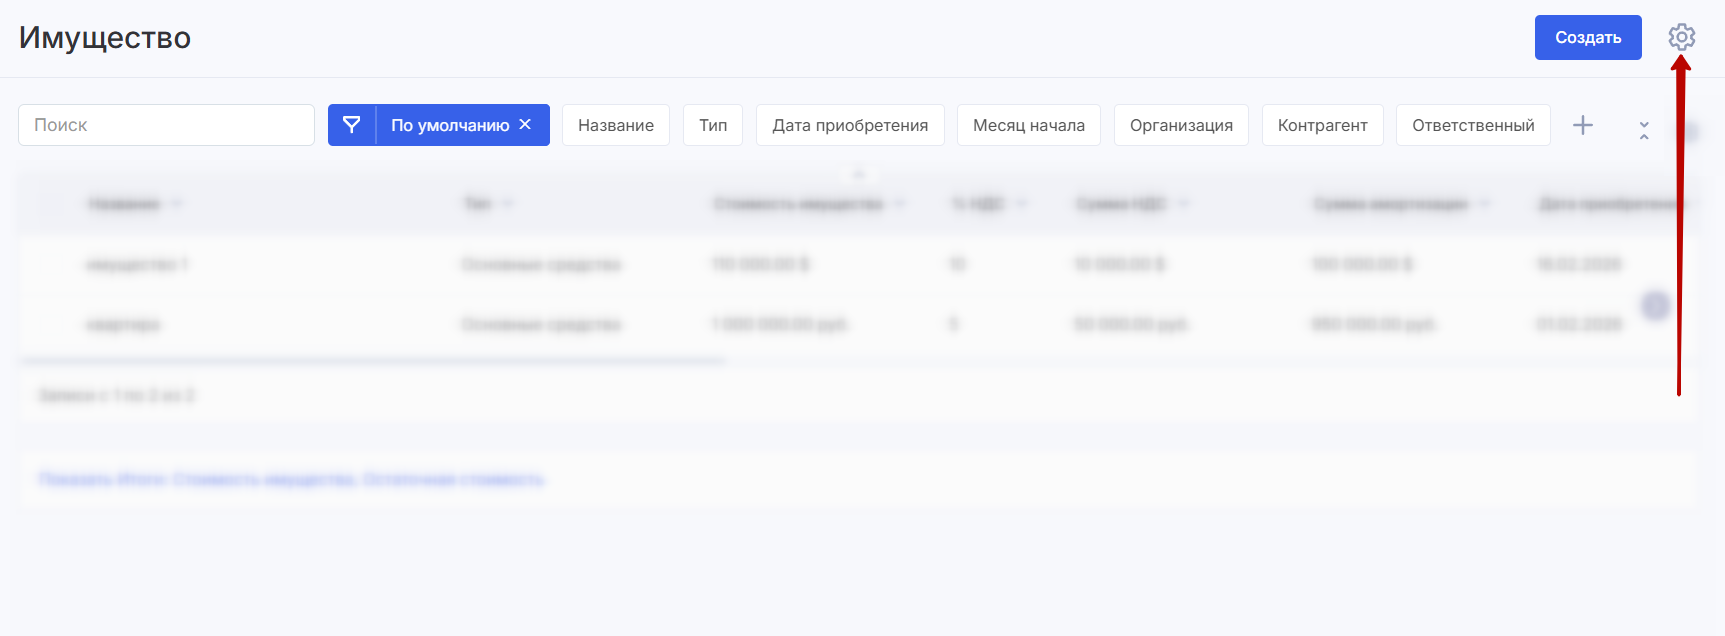
Task: Remove the 'По умолчанию' filter with X
Action: pyautogui.click(x=525, y=124)
